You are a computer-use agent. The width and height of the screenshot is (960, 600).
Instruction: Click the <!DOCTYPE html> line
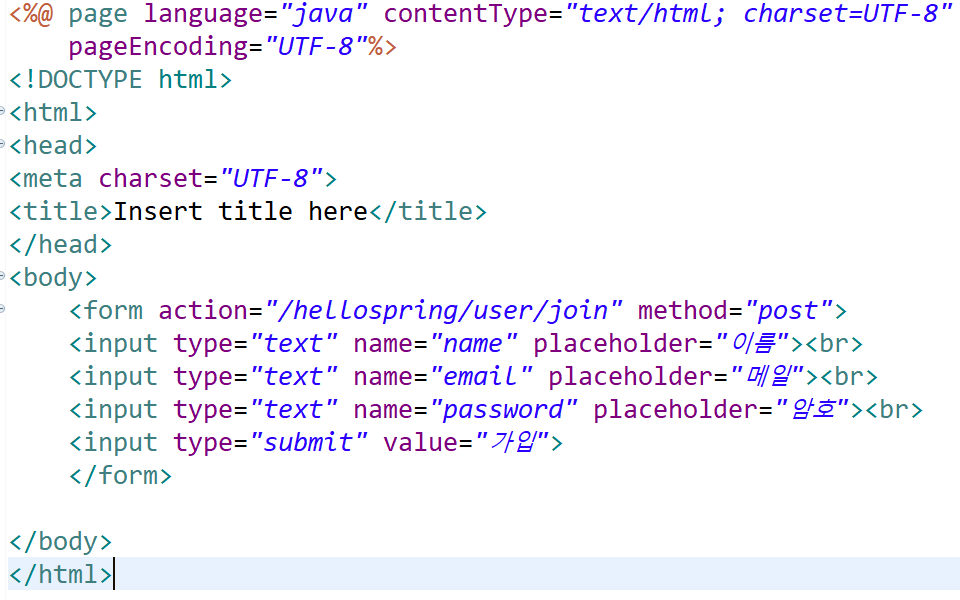coord(121,80)
